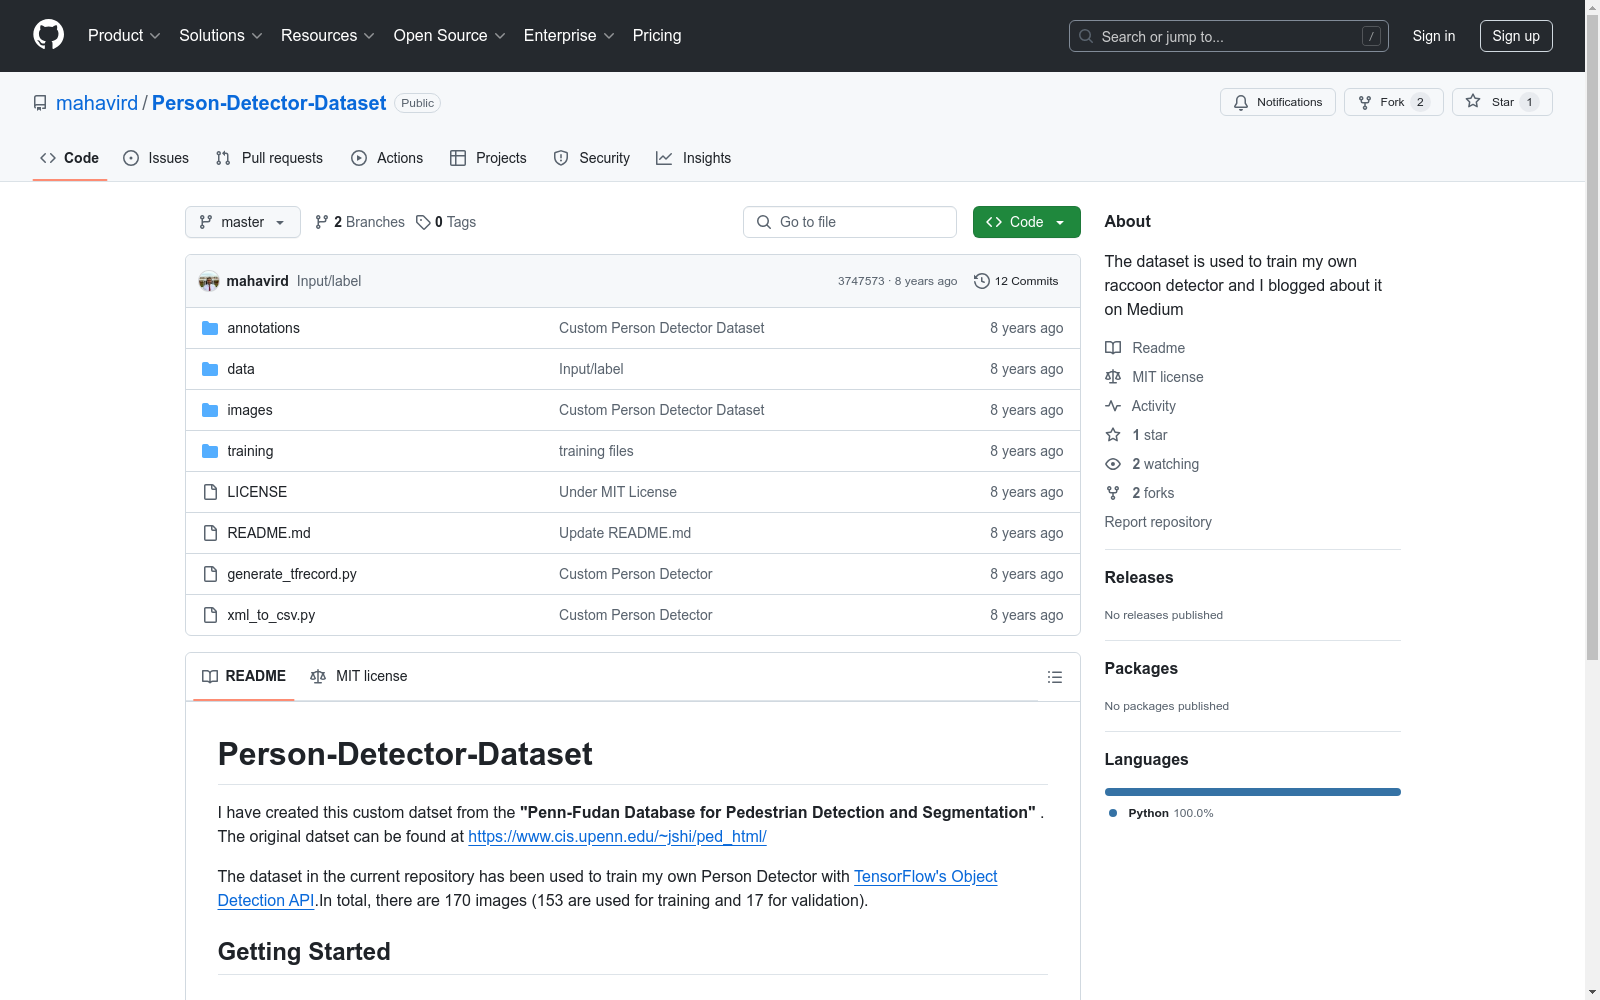Expand the Product menu
The height and width of the screenshot is (1000, 1600).
tap(124, 36)
